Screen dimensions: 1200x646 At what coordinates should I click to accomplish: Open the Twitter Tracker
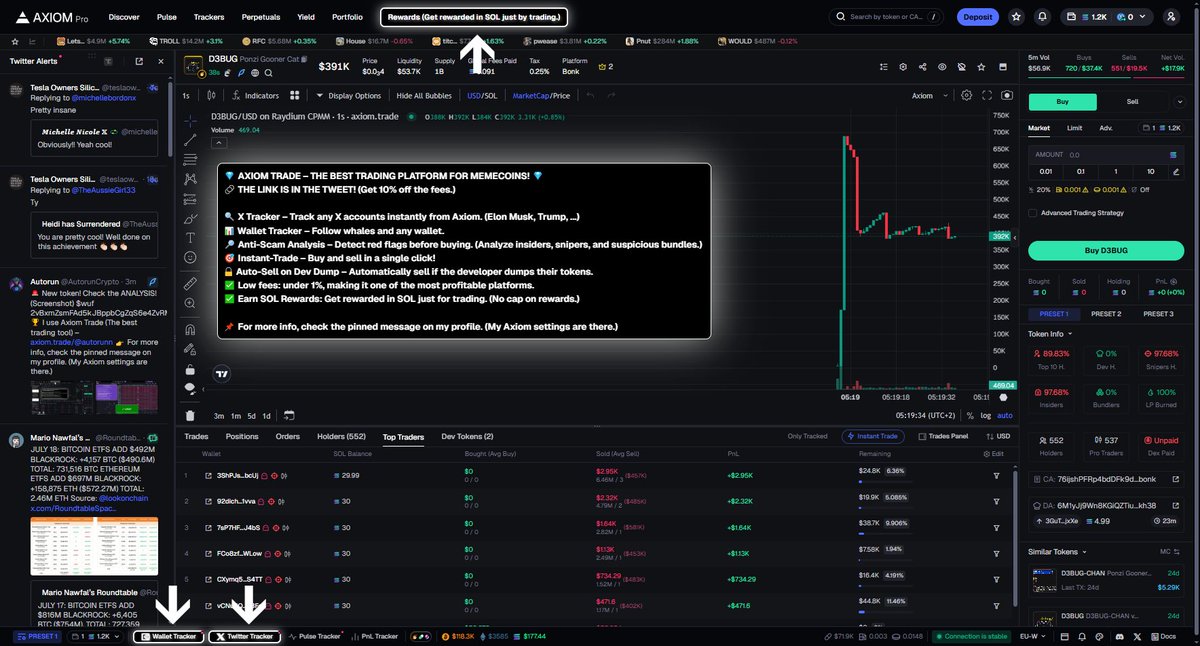coord(245,636)
